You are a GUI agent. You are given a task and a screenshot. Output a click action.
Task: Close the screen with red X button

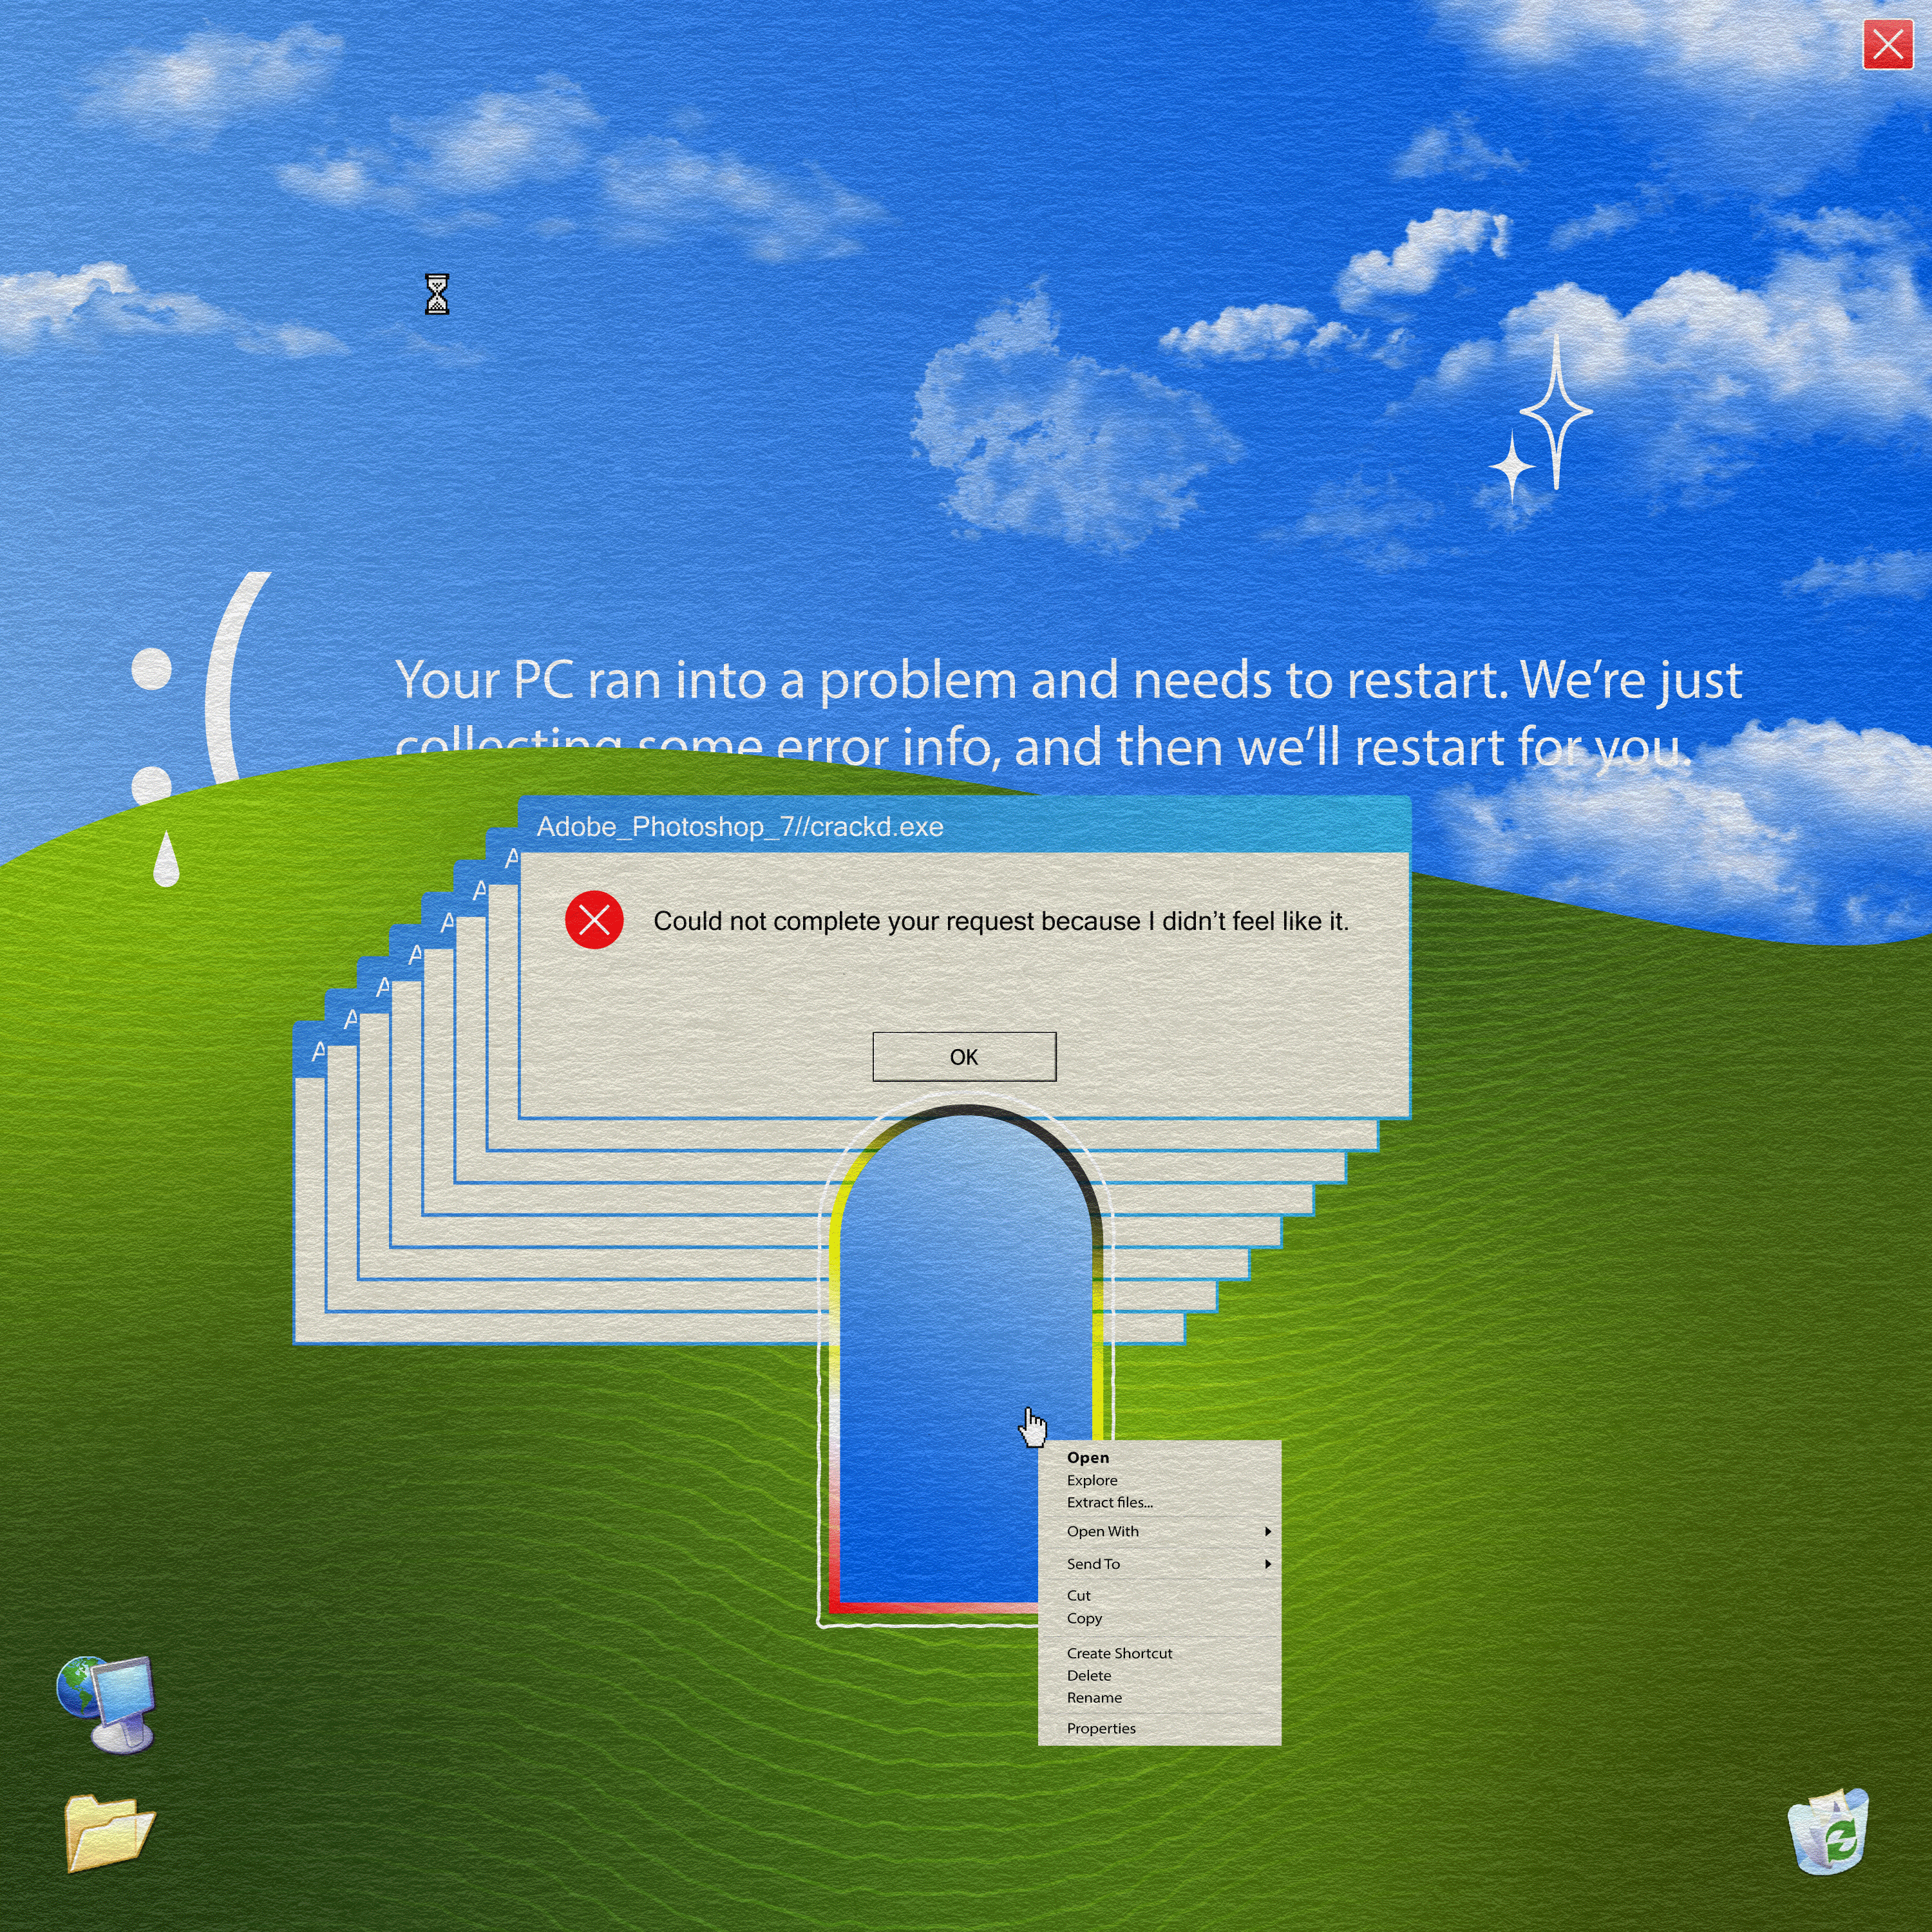click(1887, 45)
